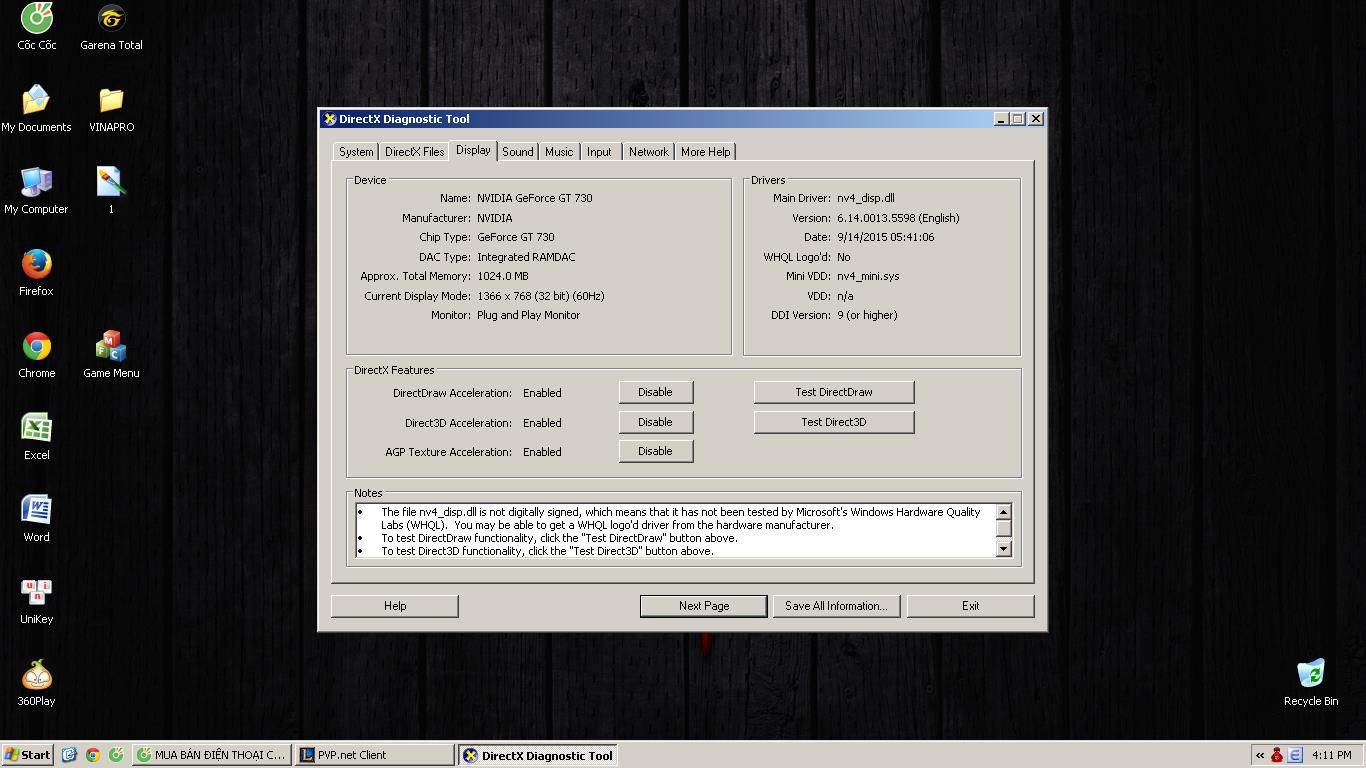
Task: Switch to the System tab
Action: pos(356,152)
